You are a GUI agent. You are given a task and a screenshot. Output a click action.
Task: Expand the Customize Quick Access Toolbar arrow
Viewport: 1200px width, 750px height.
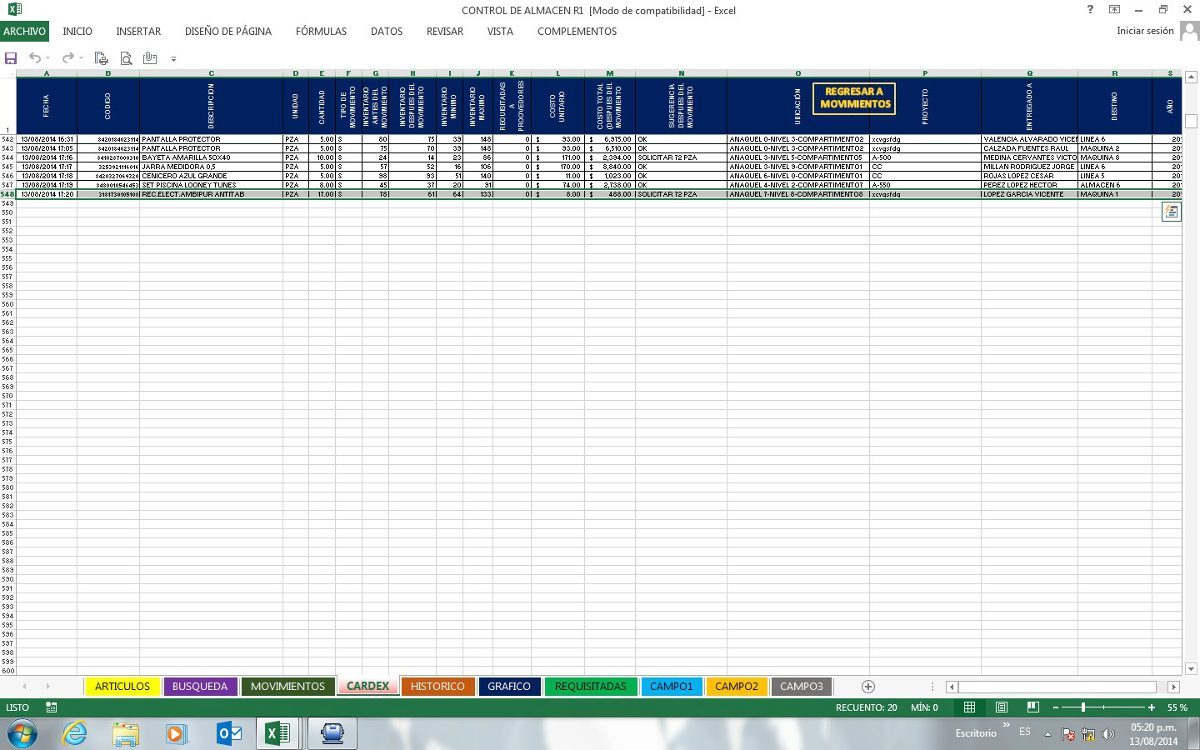(174, 59)
